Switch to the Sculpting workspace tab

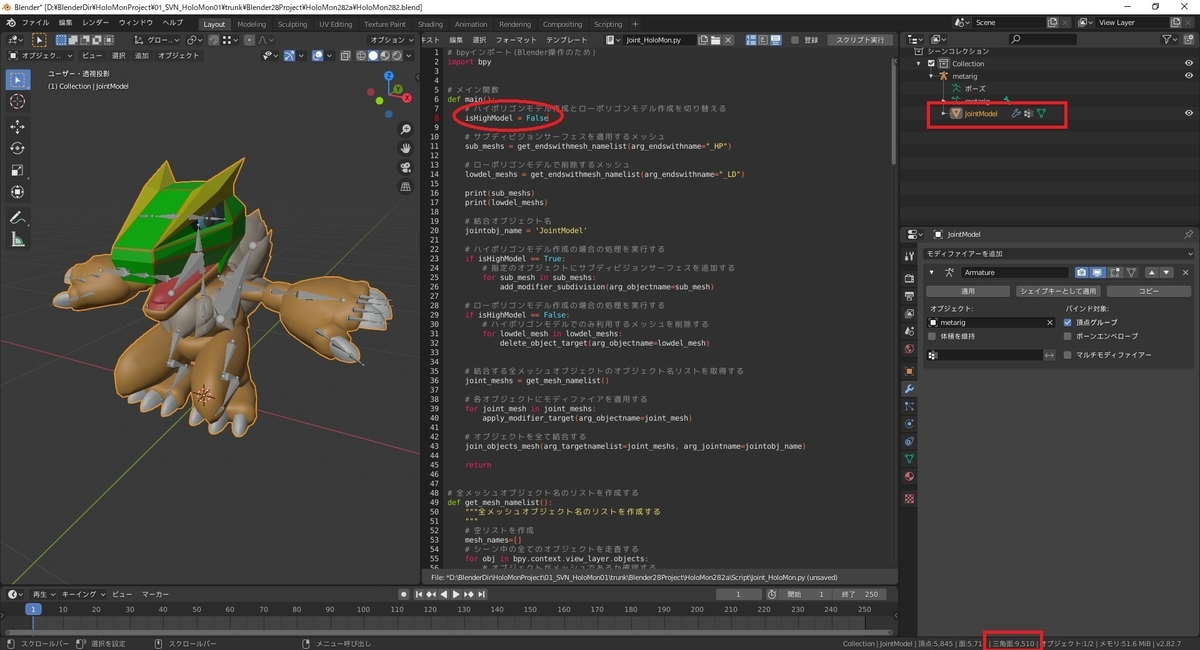point(293,24)
